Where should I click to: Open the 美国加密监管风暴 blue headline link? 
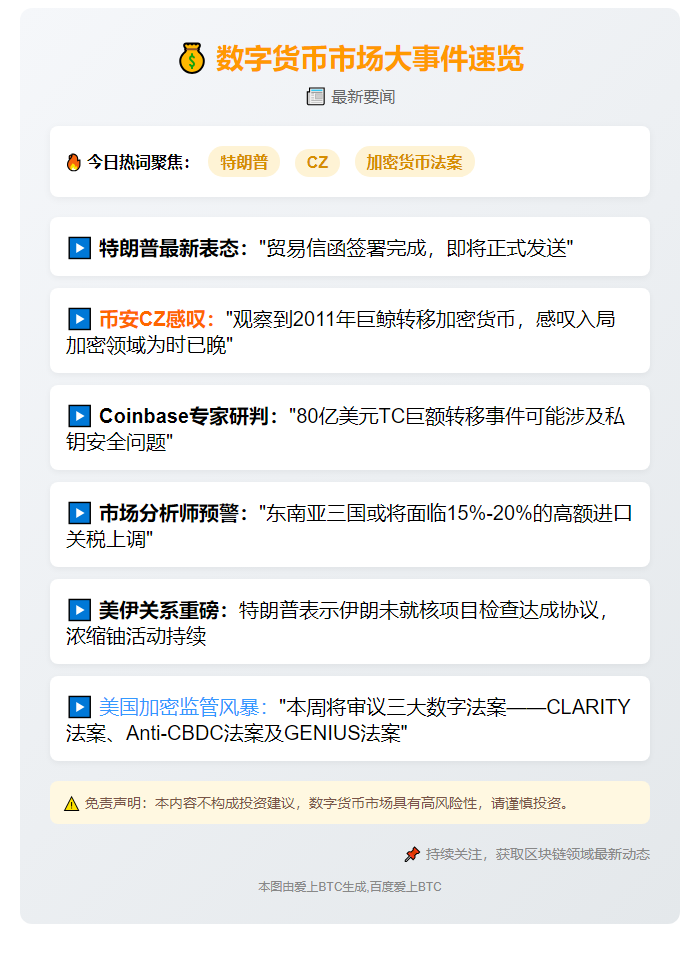click(x=183, y=707)
